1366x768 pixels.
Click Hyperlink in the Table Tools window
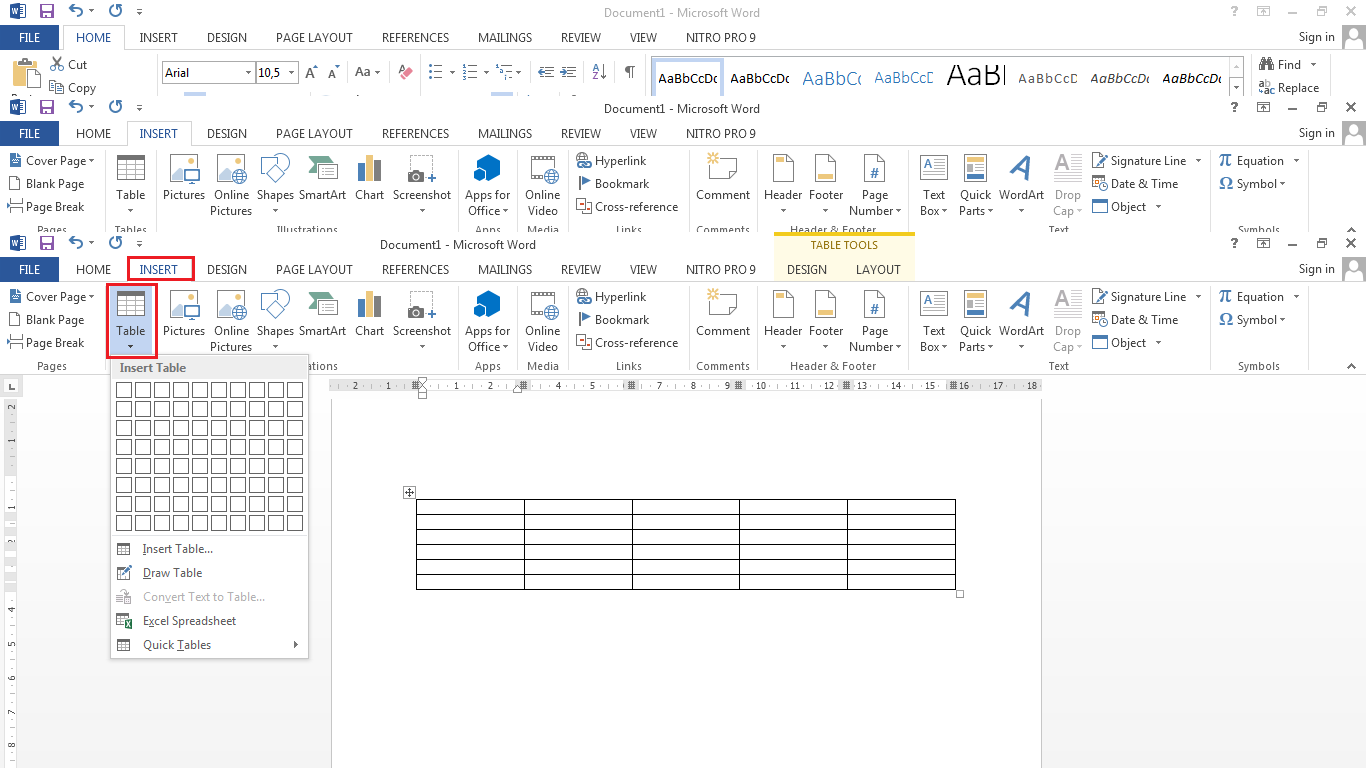coord(611,297)
